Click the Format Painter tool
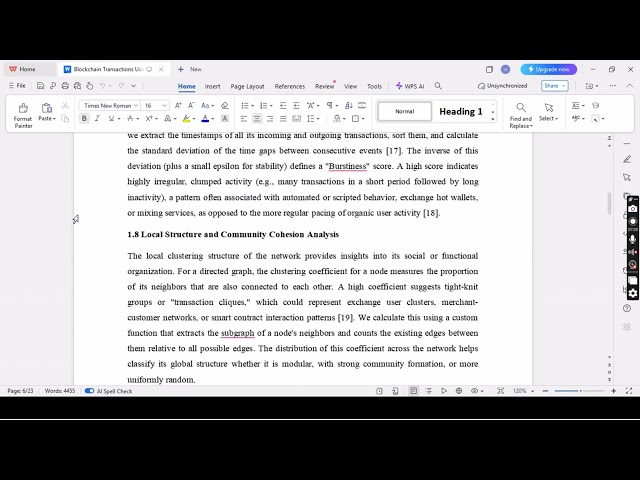This screenshot has width=640, height=480. pyautogui.click(x=23, y=115)
